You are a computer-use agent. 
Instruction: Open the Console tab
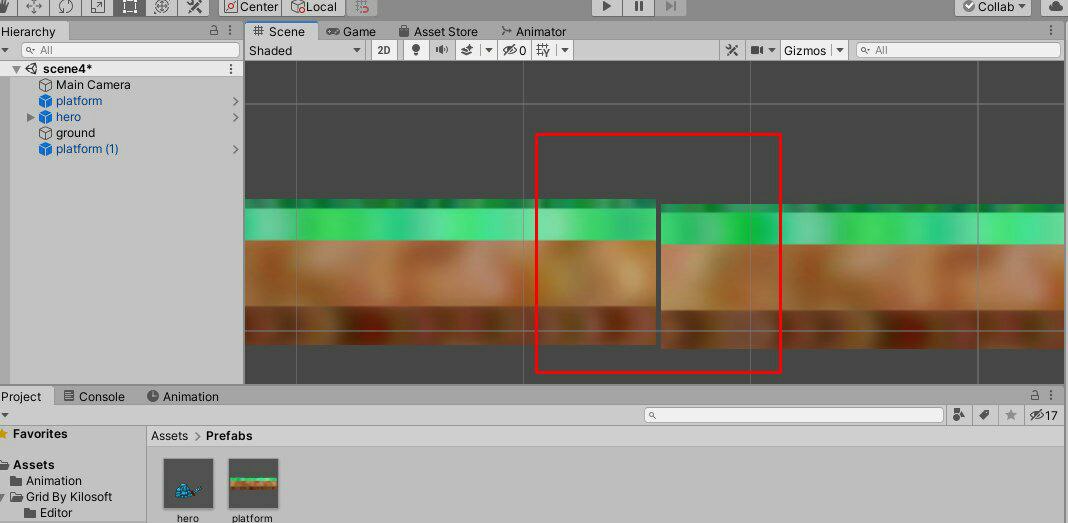tap(94, 396)
